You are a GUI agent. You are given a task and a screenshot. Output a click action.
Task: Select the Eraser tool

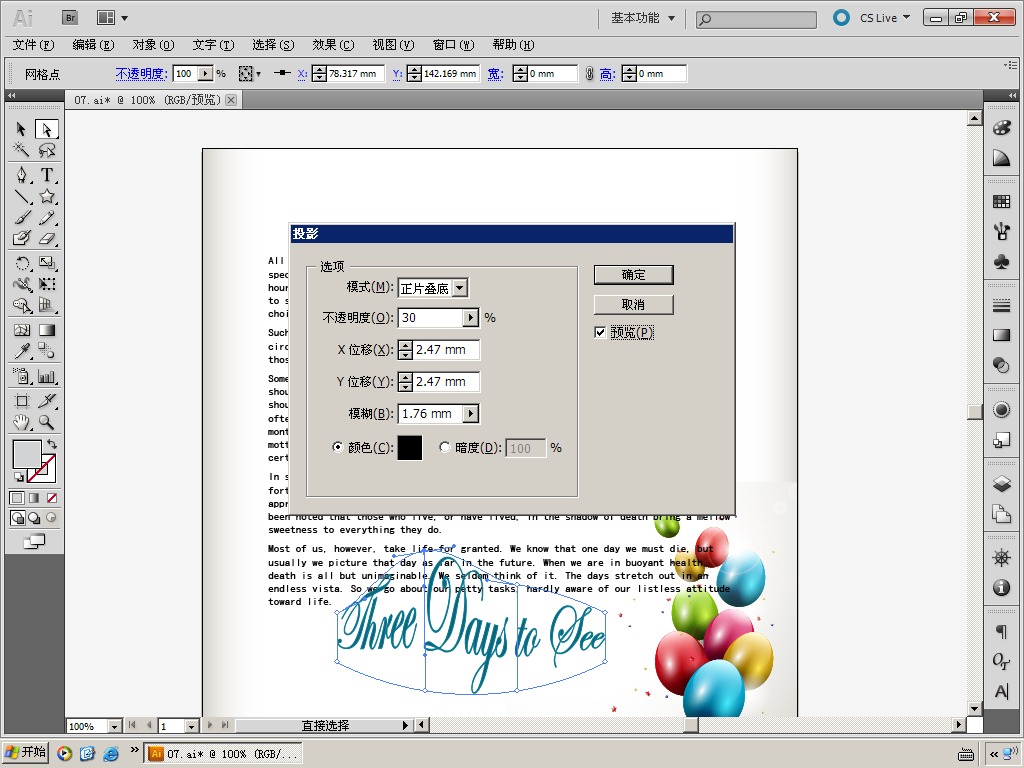point(46,238)
